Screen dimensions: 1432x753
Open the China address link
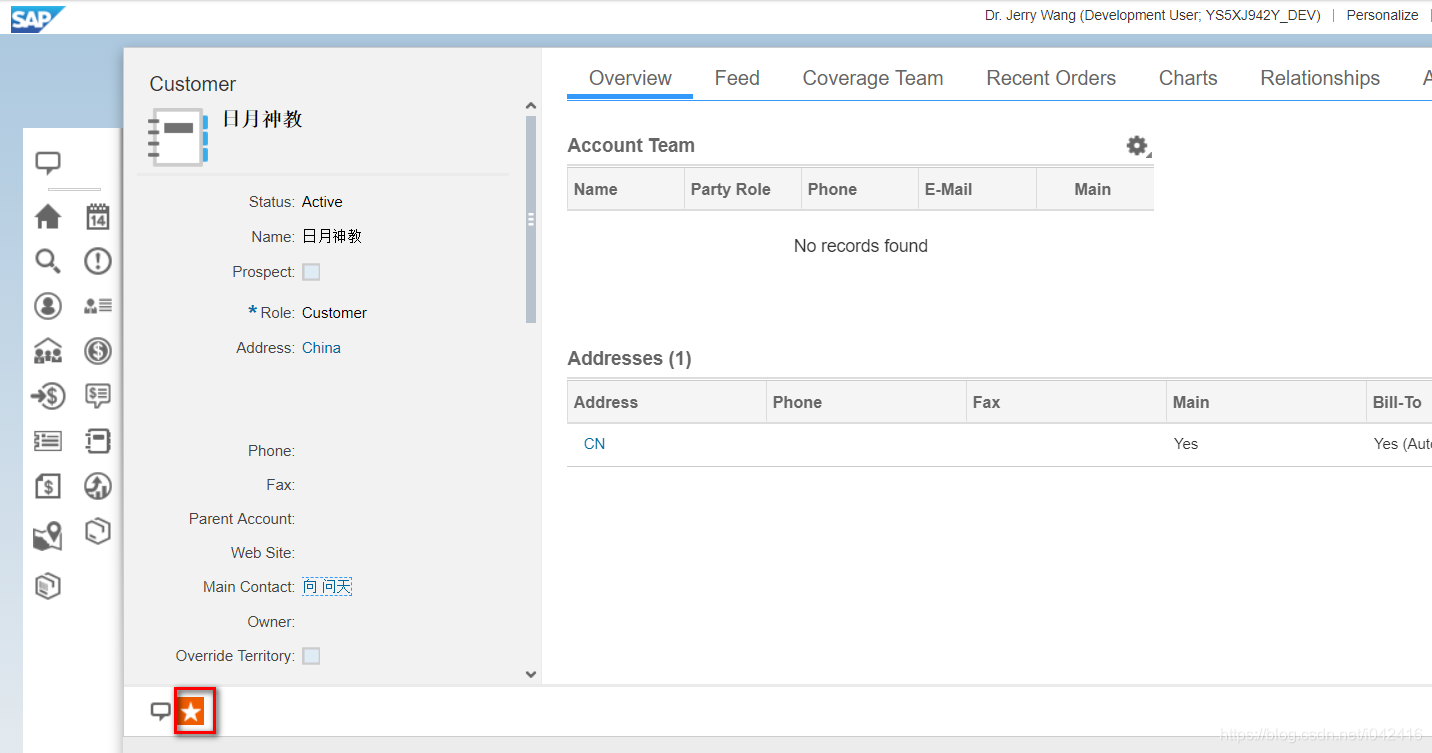pyautogui.click(x=321, y=348)
